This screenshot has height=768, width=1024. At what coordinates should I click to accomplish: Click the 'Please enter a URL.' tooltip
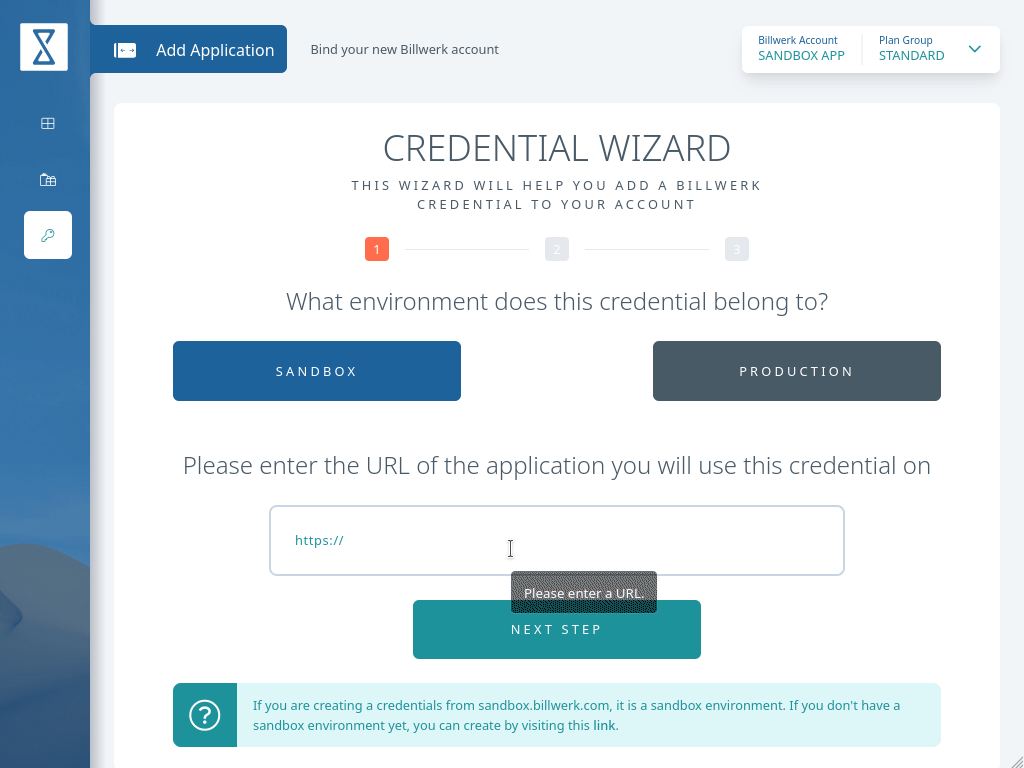pyautogui.click(x=584, y=592)
